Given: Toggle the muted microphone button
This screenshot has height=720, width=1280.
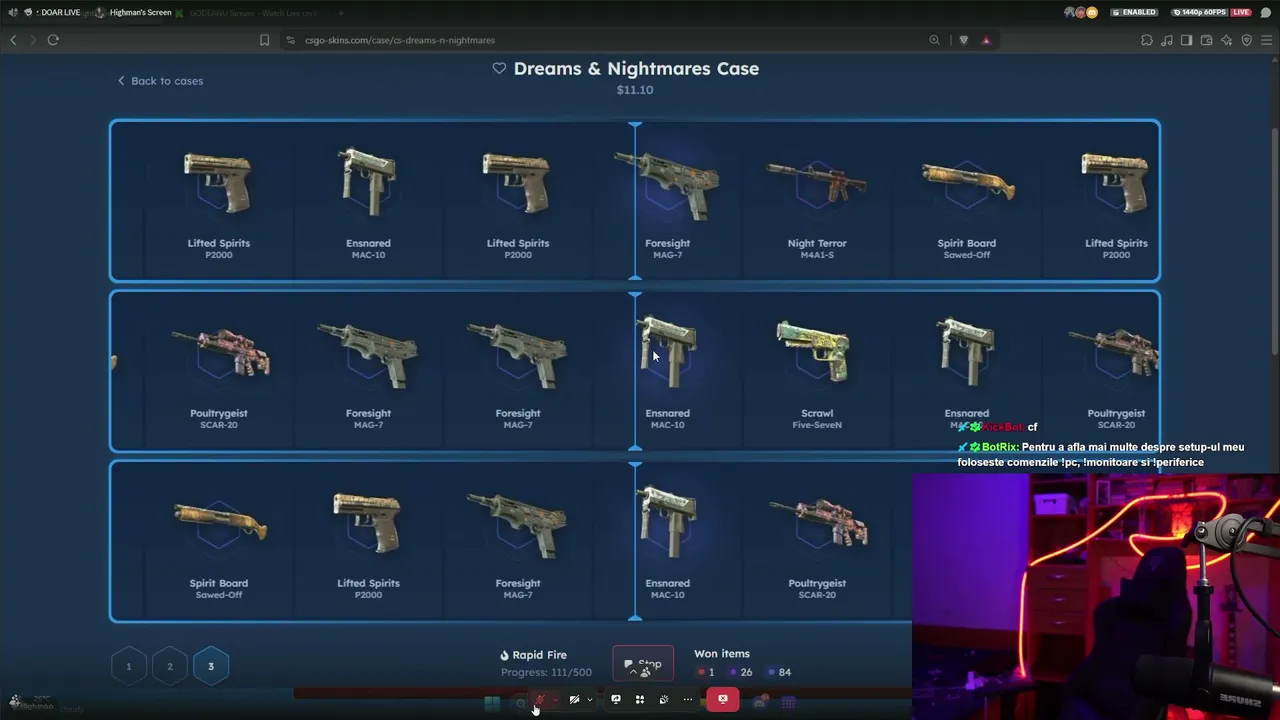Looking at the screenshot, I should [x=540, y=700].
